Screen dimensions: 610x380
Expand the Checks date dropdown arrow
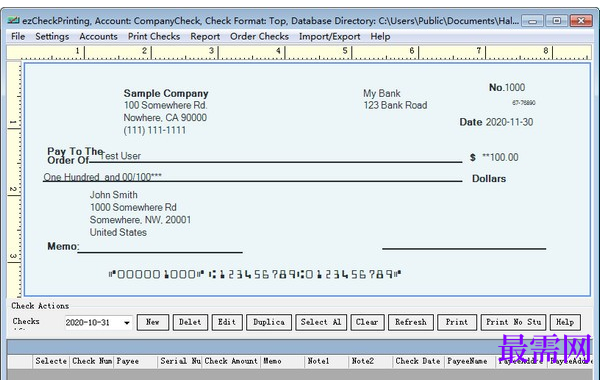[127, 323]
